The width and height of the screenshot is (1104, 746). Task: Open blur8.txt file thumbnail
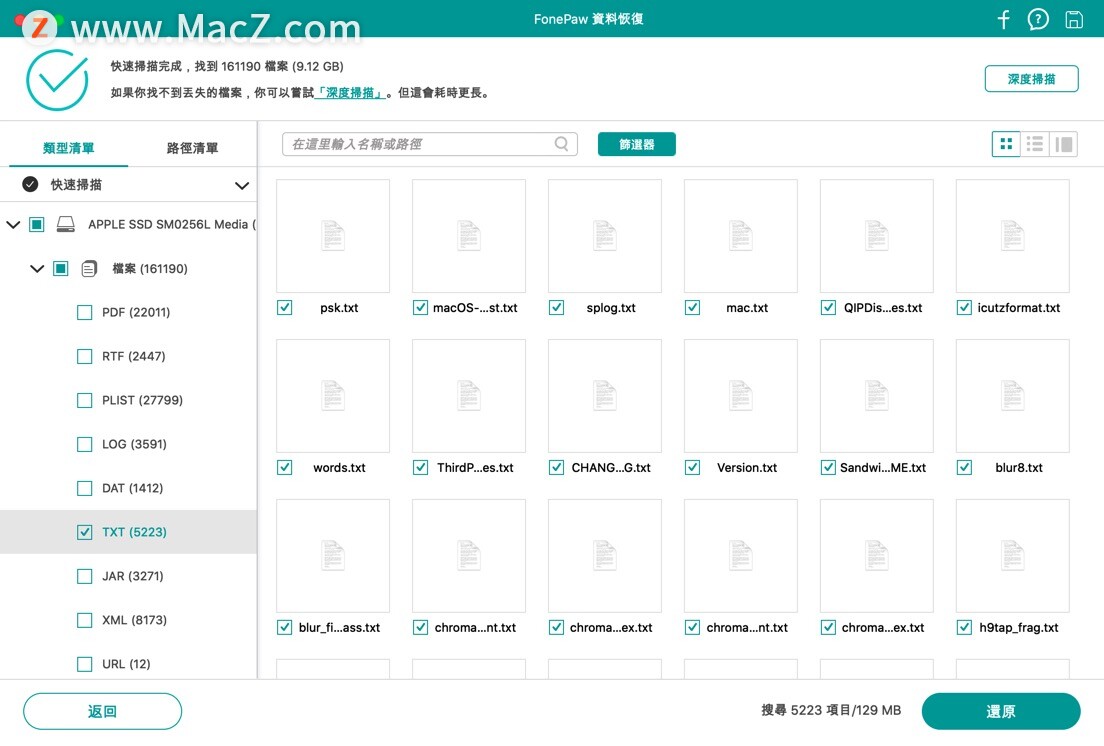(1012, 396)
